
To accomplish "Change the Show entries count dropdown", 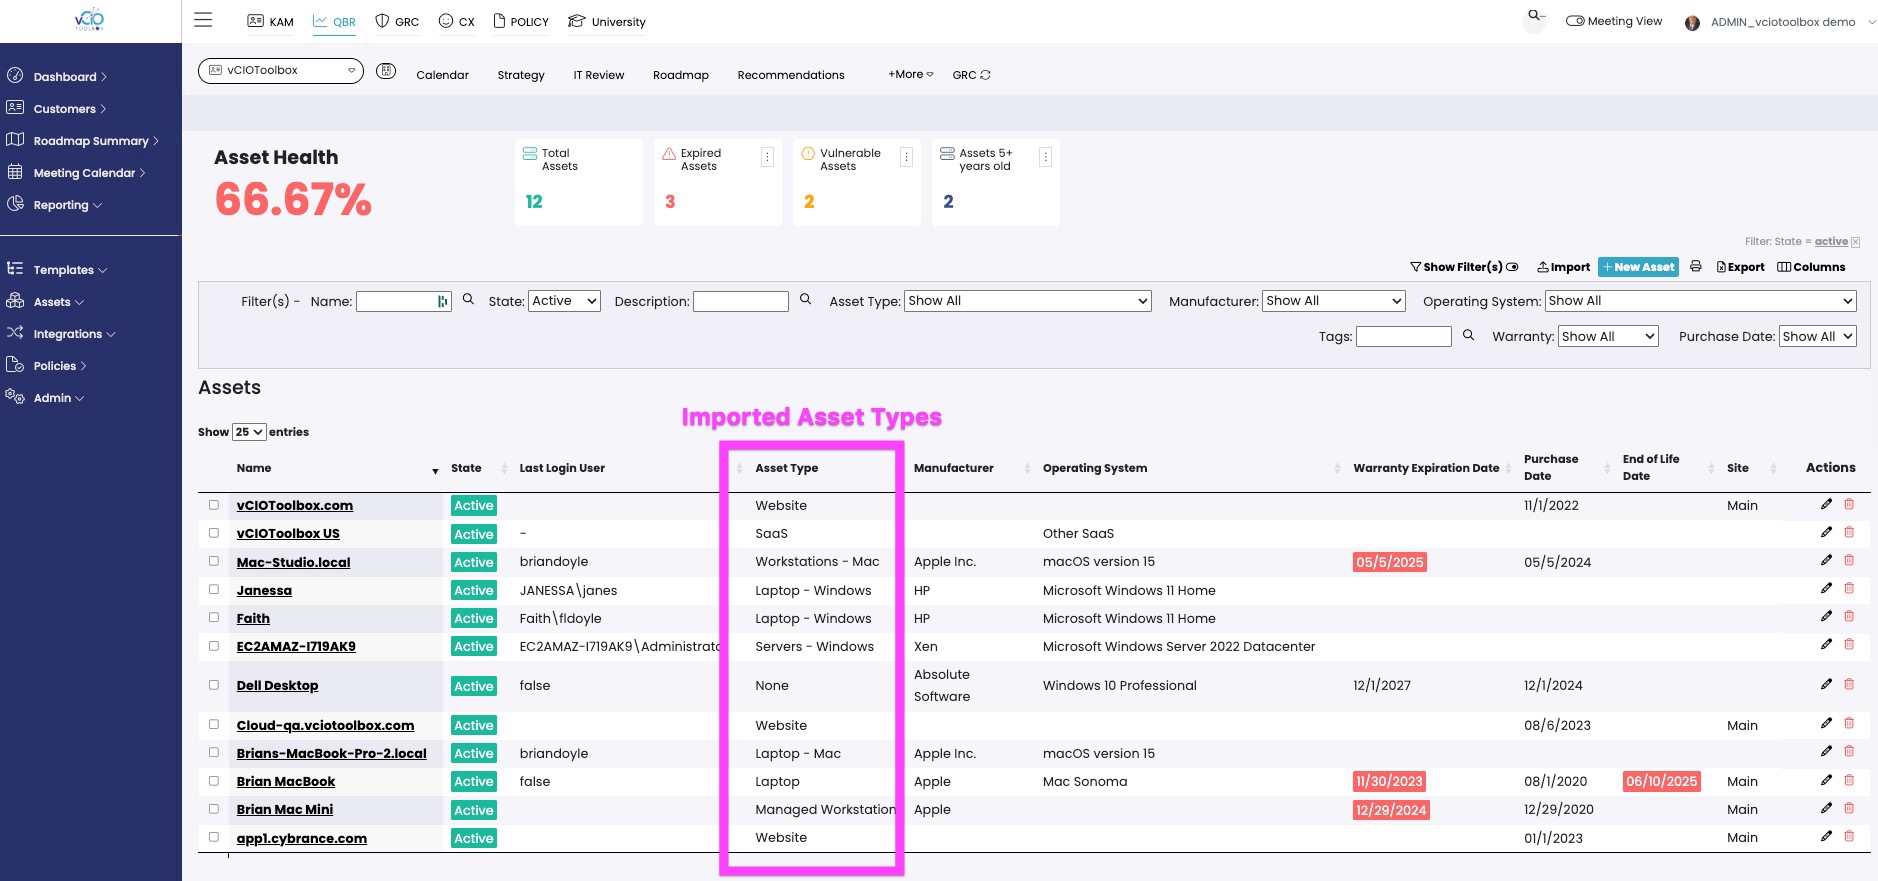I will tap(249, 432).
